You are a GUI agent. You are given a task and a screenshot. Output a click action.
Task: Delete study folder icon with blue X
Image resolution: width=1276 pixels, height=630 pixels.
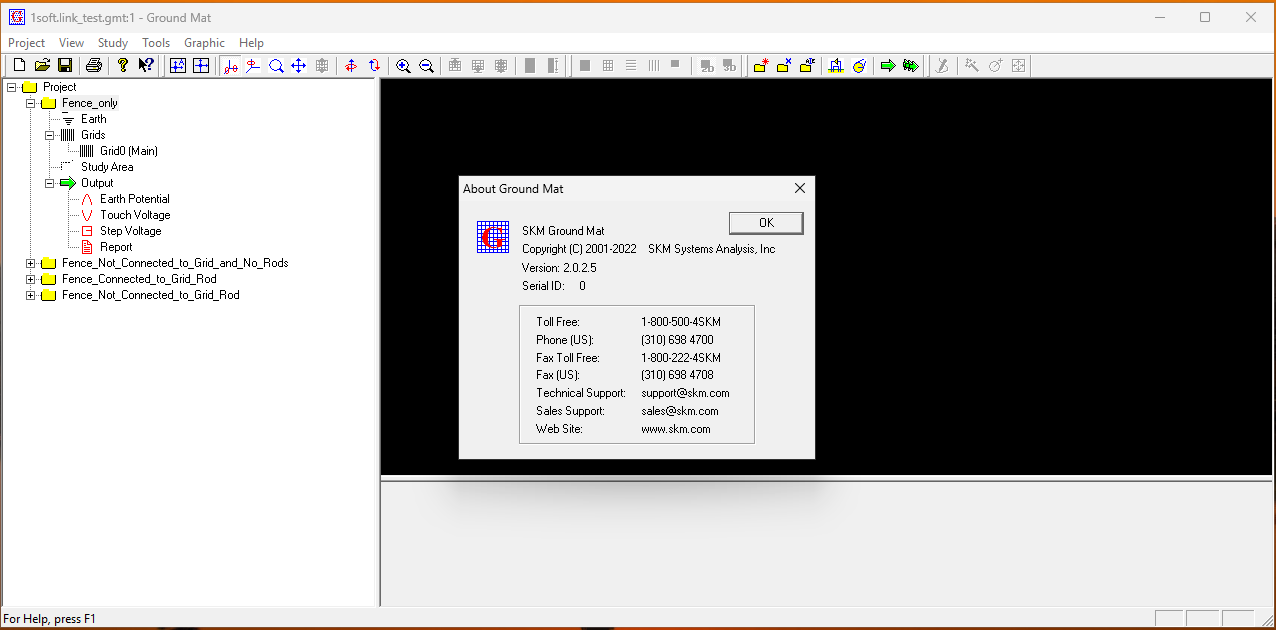784,66
